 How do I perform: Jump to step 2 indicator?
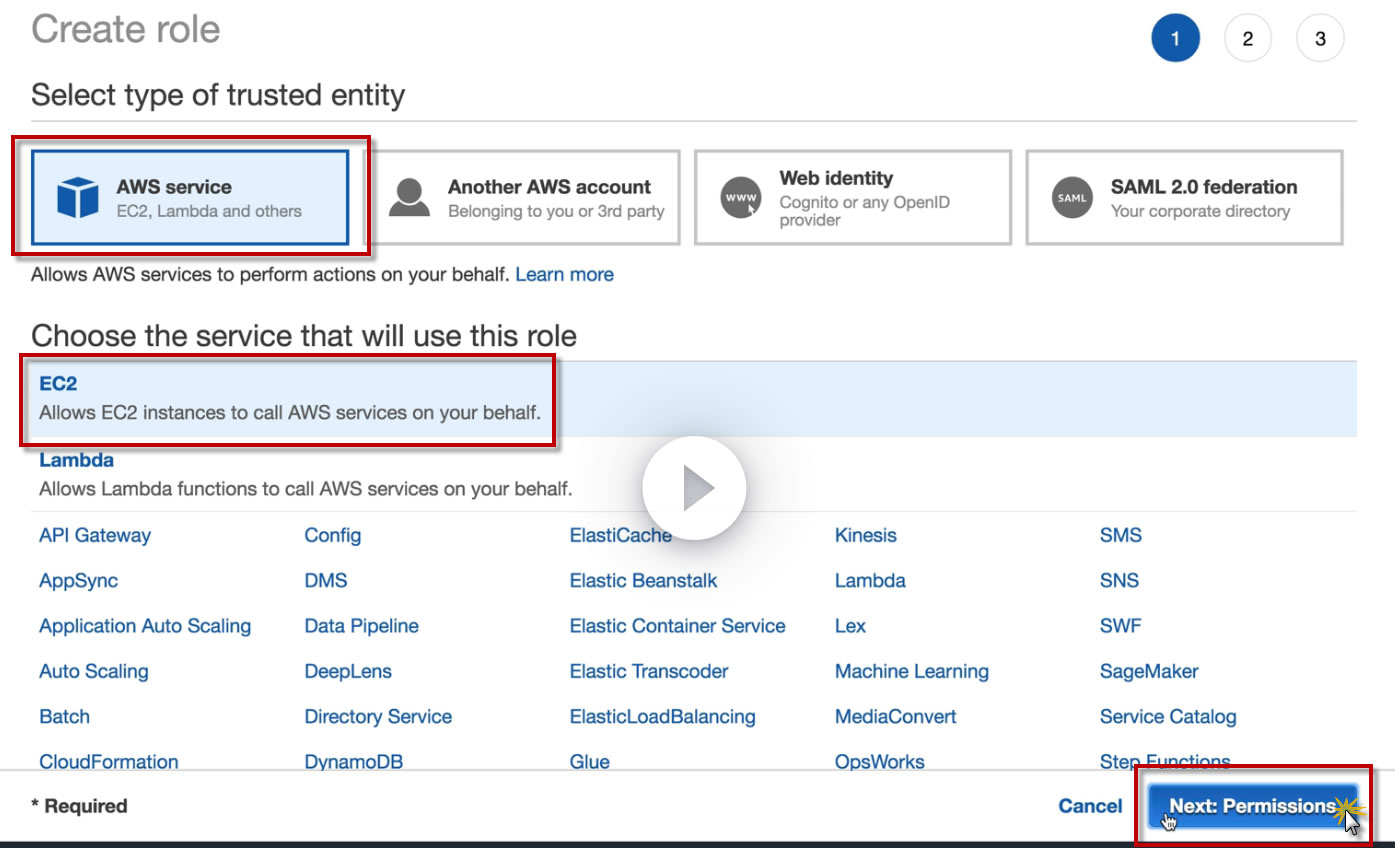(x=1248, y=39)
